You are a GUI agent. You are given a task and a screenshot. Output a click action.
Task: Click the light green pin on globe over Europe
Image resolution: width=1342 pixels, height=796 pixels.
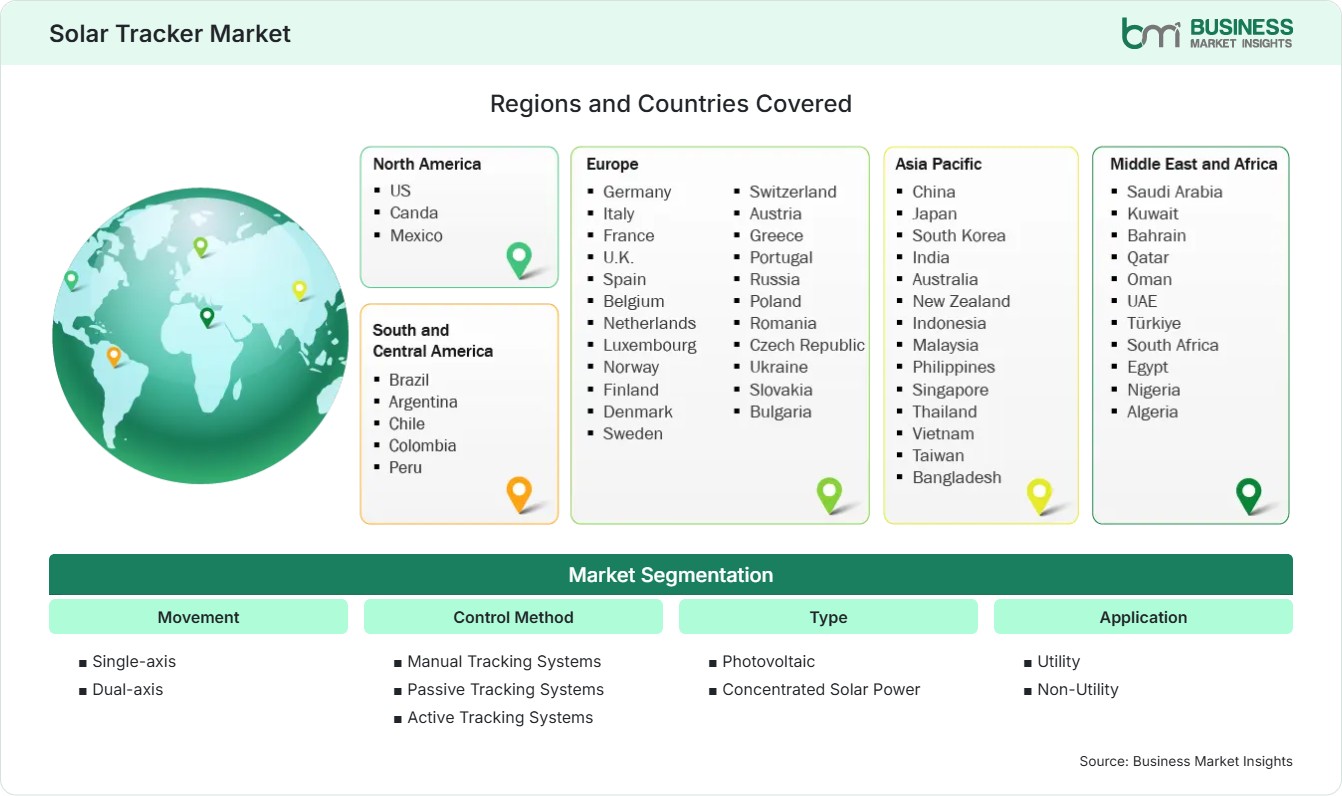[x=200, y=246]
